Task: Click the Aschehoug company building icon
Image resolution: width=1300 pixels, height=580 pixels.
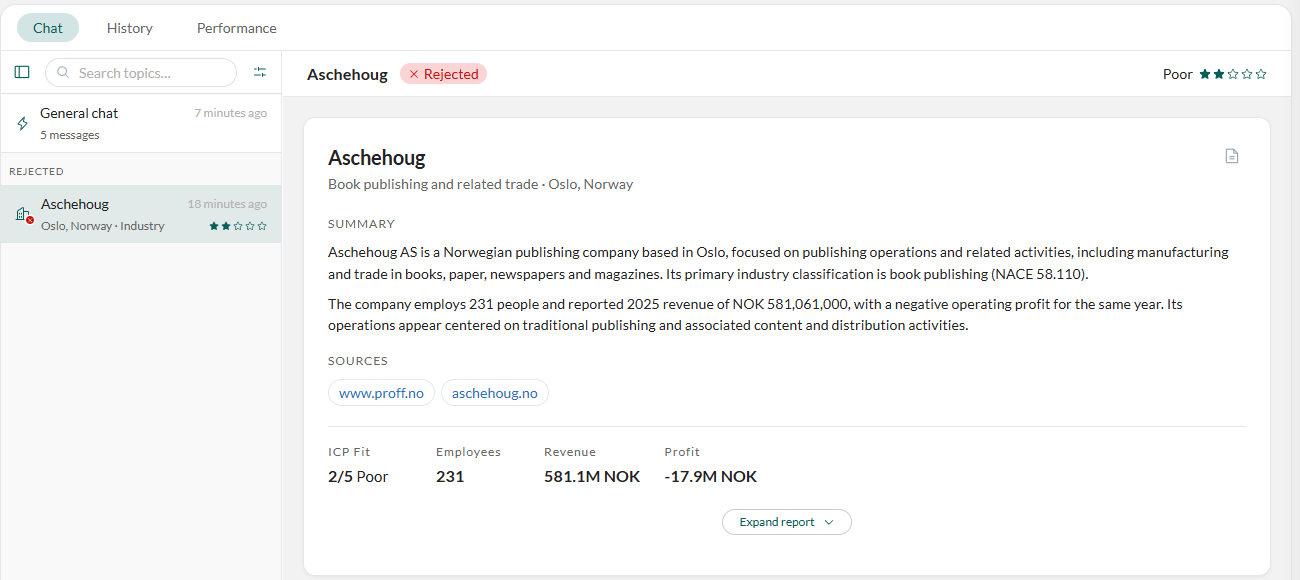Action: tap(24, 214)
